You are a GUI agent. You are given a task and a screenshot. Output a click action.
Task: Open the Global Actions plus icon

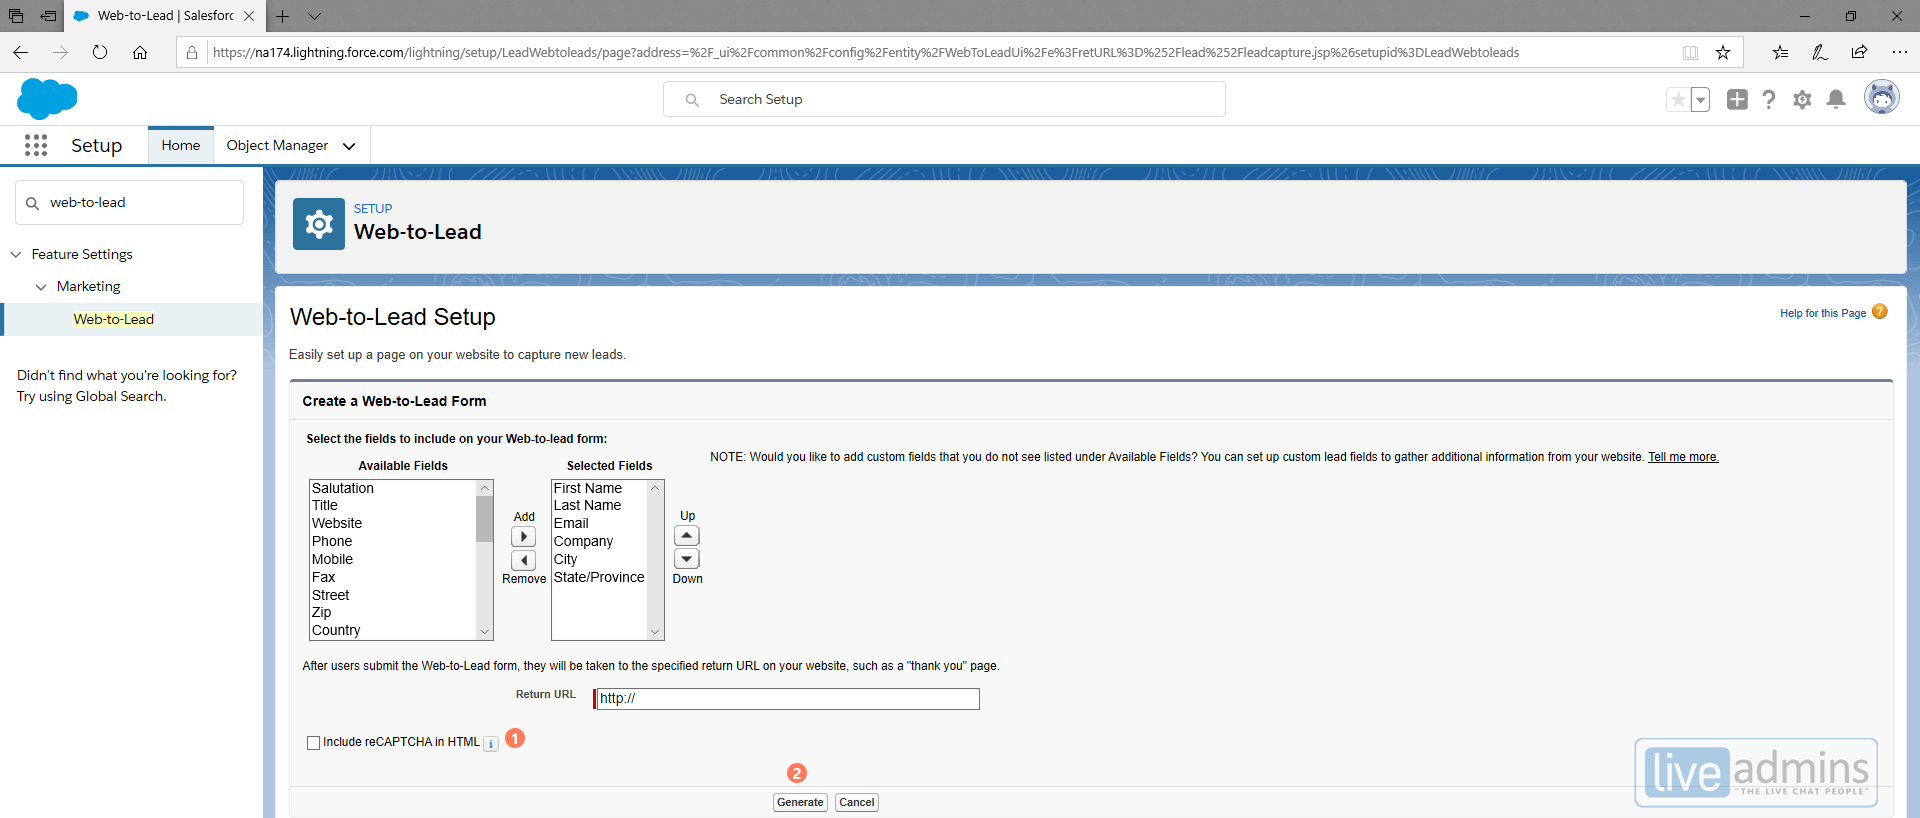[x=1737, y=99]
